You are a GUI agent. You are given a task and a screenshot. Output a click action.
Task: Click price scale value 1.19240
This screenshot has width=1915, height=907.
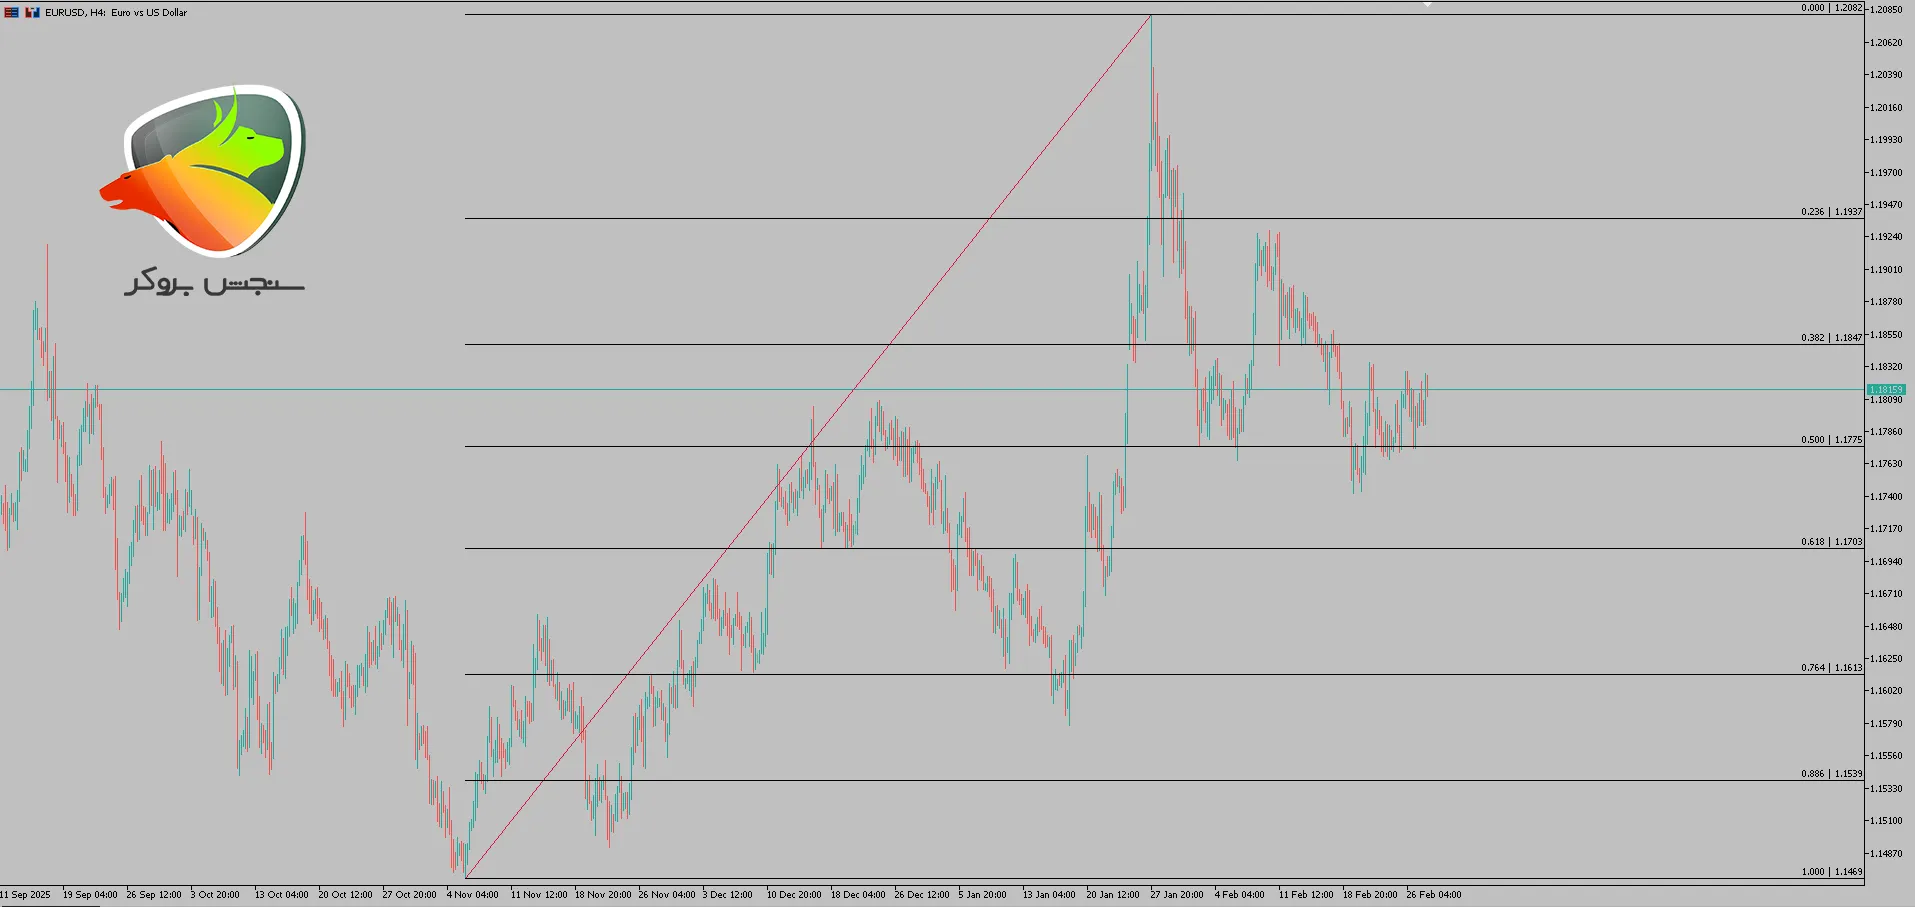1886,237
